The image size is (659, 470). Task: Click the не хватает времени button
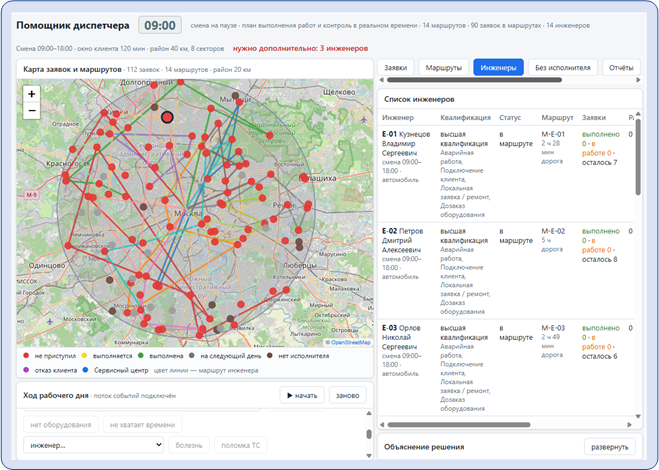point(142,425)
